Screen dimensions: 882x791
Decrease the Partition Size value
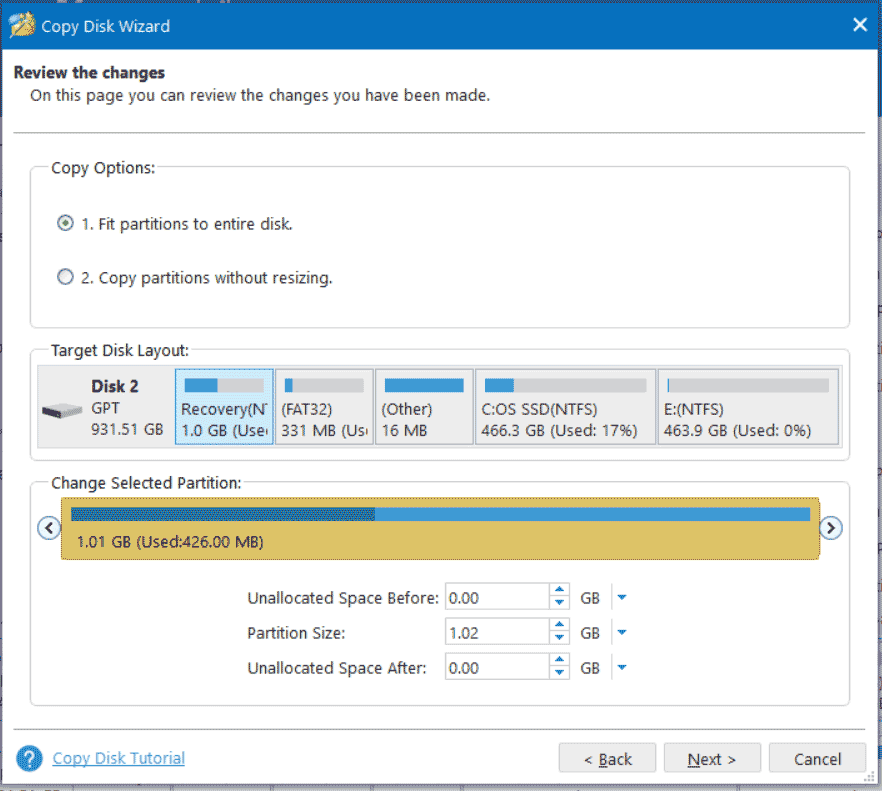tap(559, 639)
